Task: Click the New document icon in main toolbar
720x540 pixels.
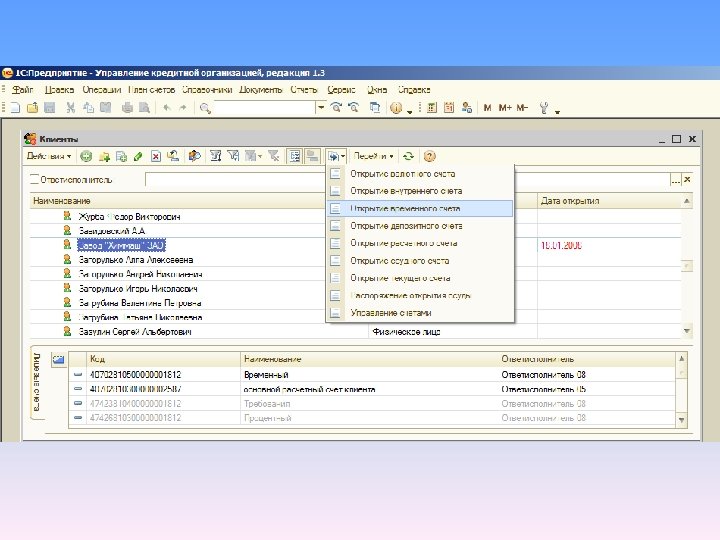Action: 15,107
